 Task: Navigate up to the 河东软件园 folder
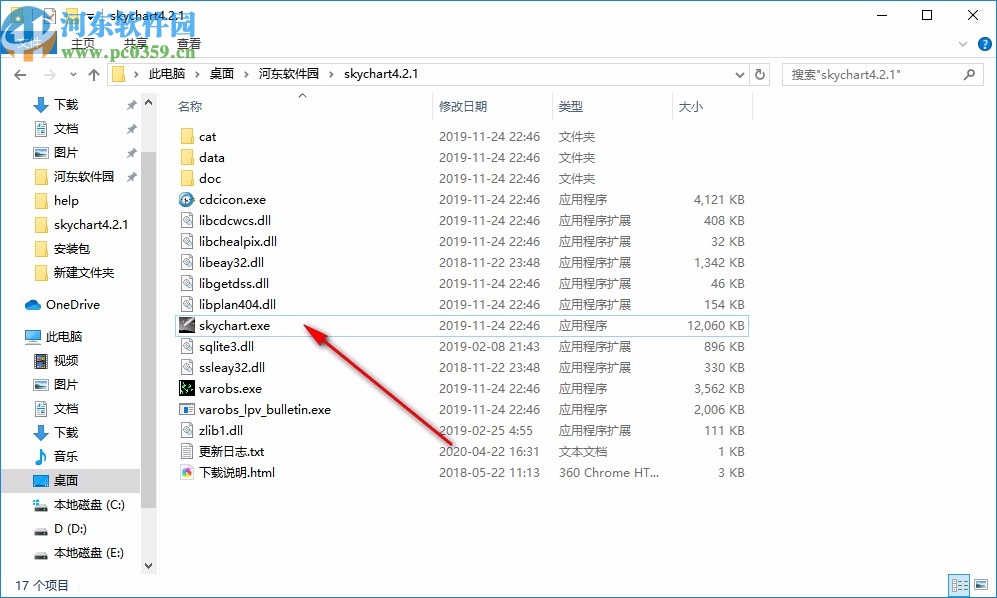(93, 74)
